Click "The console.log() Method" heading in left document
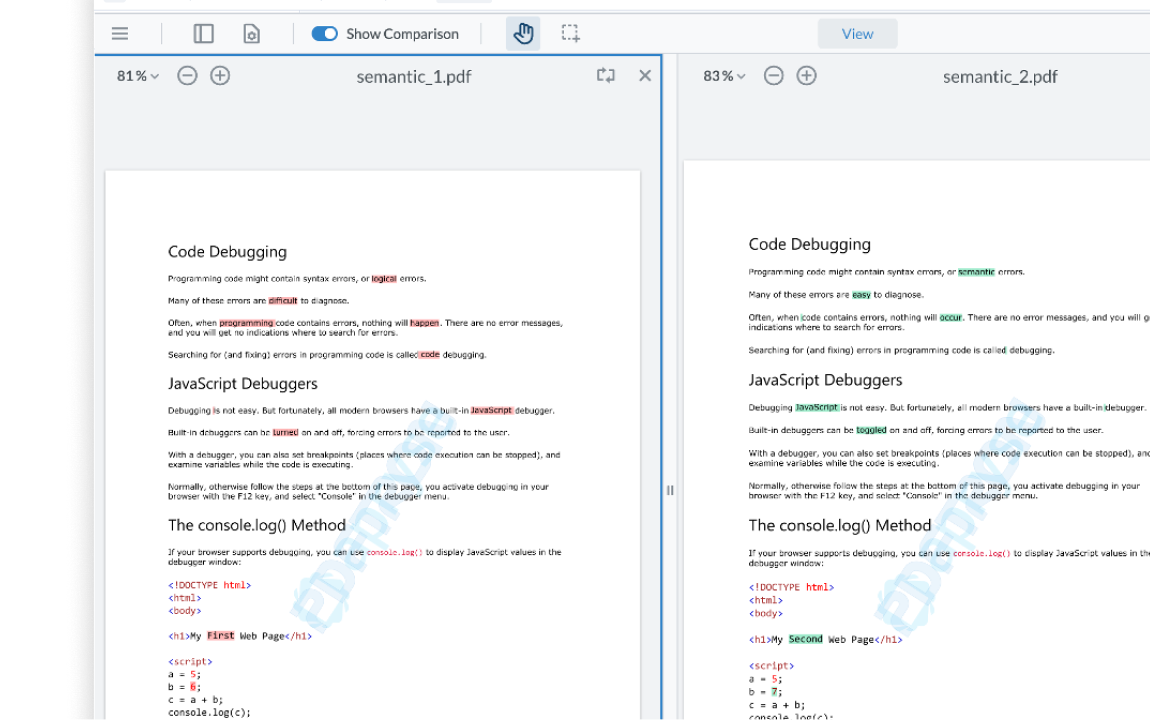 tap(257, 525)
